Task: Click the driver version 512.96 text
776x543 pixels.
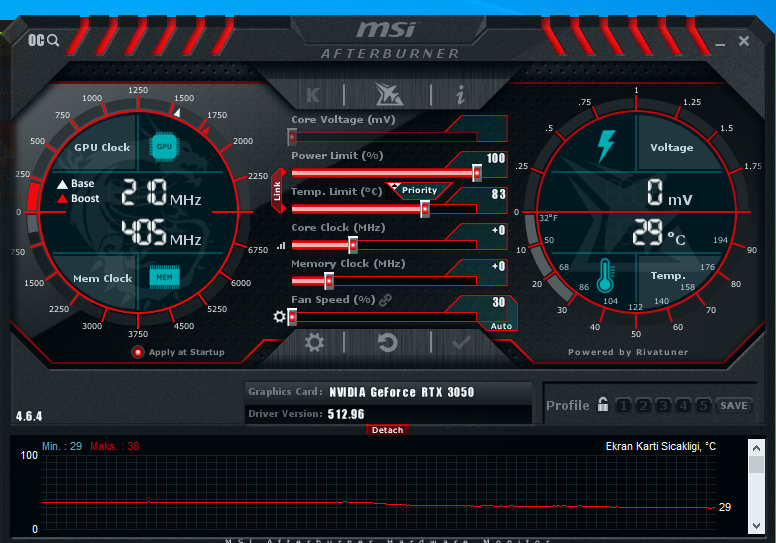Action: tap(345, 414)
